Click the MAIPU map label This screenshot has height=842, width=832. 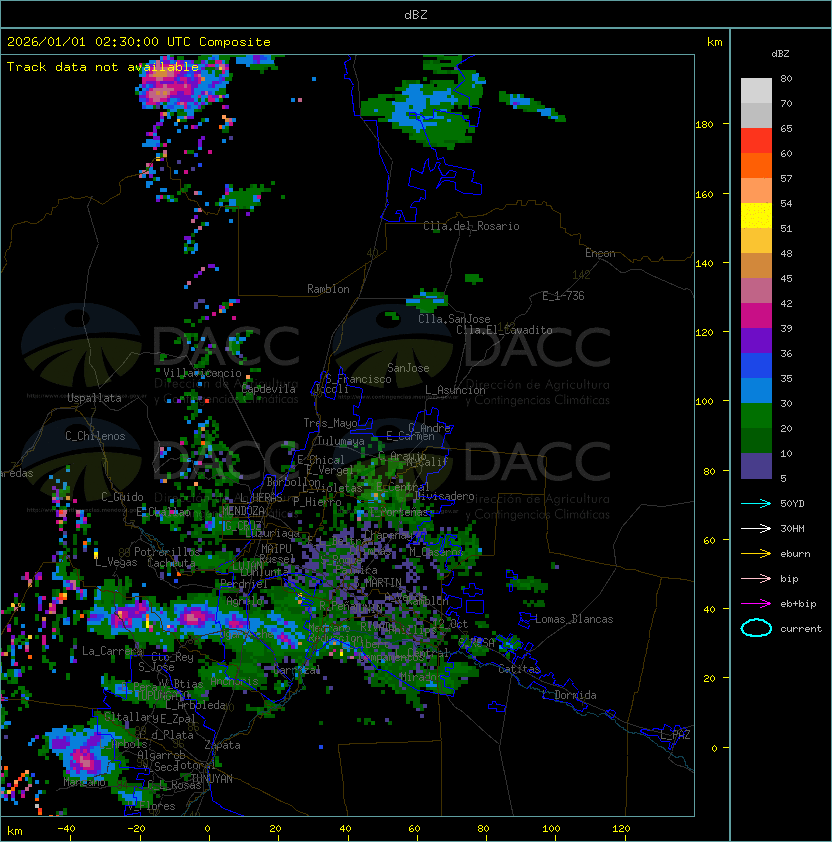tap(276, 549)
